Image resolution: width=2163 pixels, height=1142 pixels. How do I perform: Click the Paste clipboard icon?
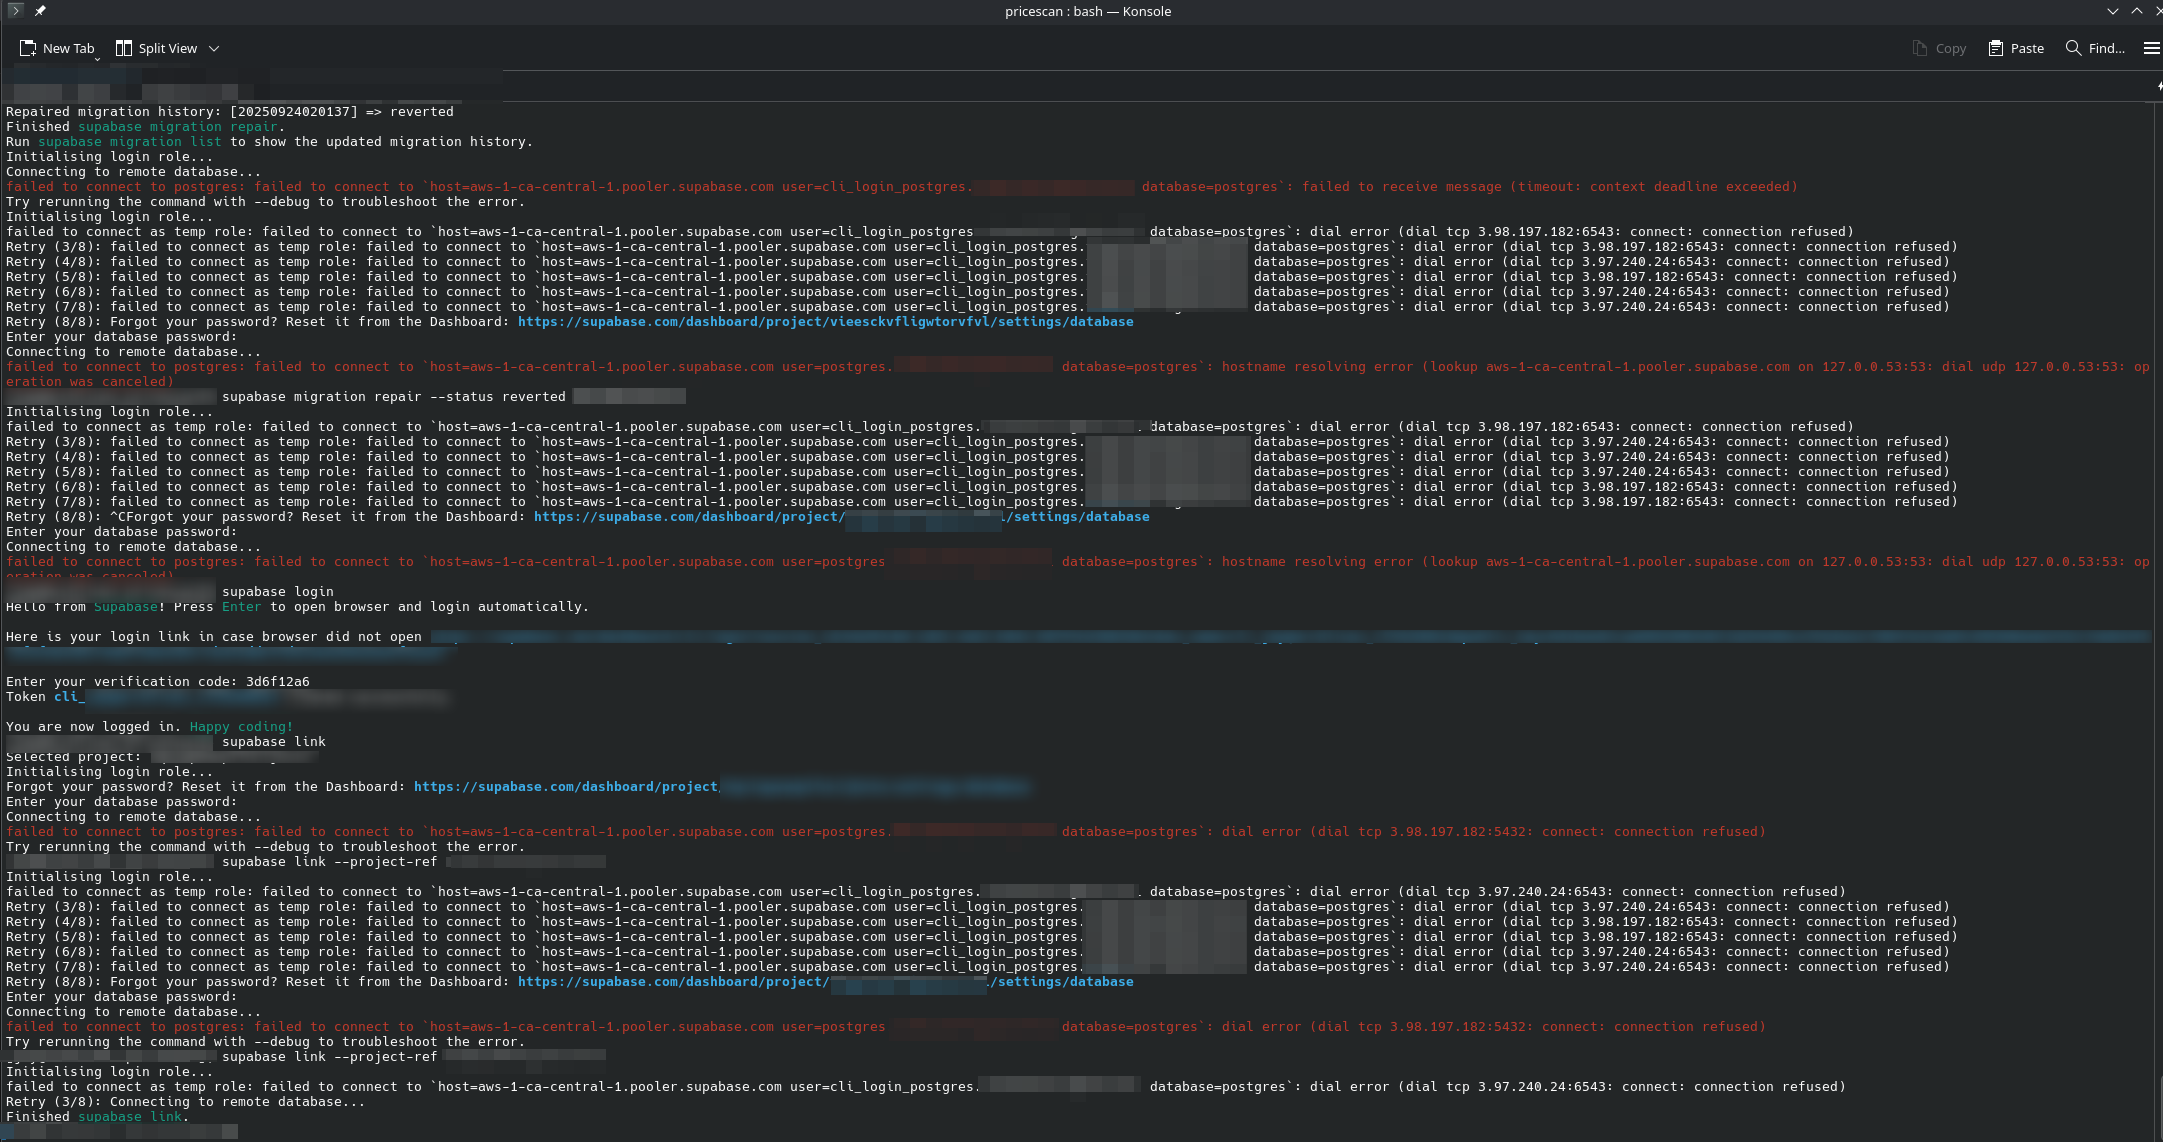coord(1995,48)
